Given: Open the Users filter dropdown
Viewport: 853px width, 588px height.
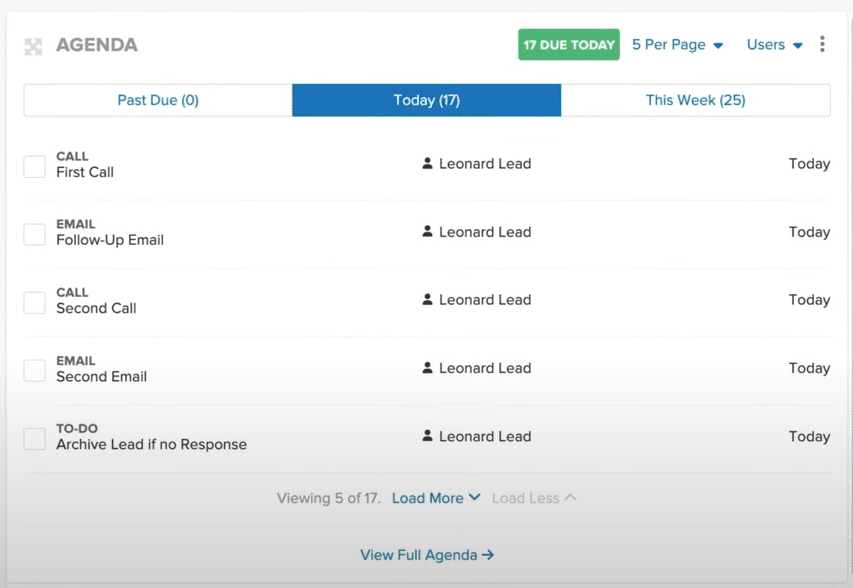Looking at the screenshot, I should (x=771, y=45).
